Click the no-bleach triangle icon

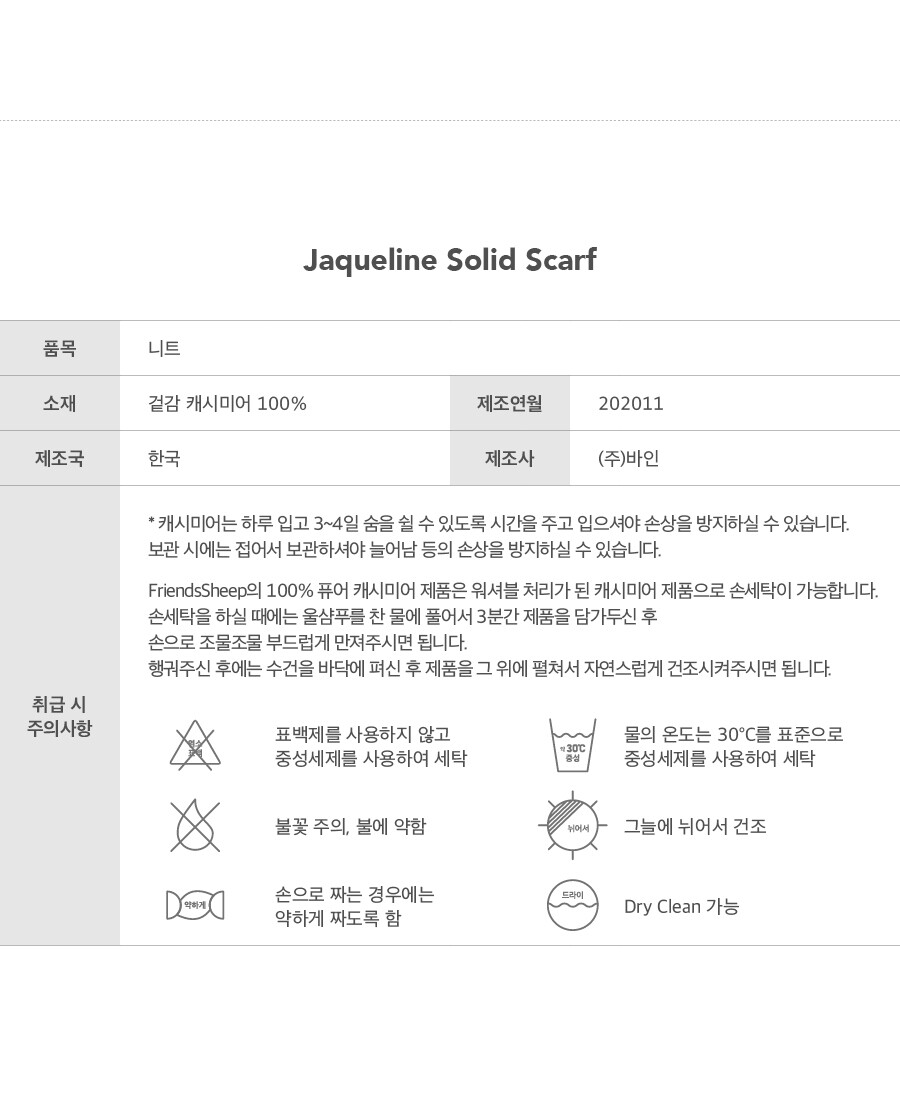[x=194, y=746]
